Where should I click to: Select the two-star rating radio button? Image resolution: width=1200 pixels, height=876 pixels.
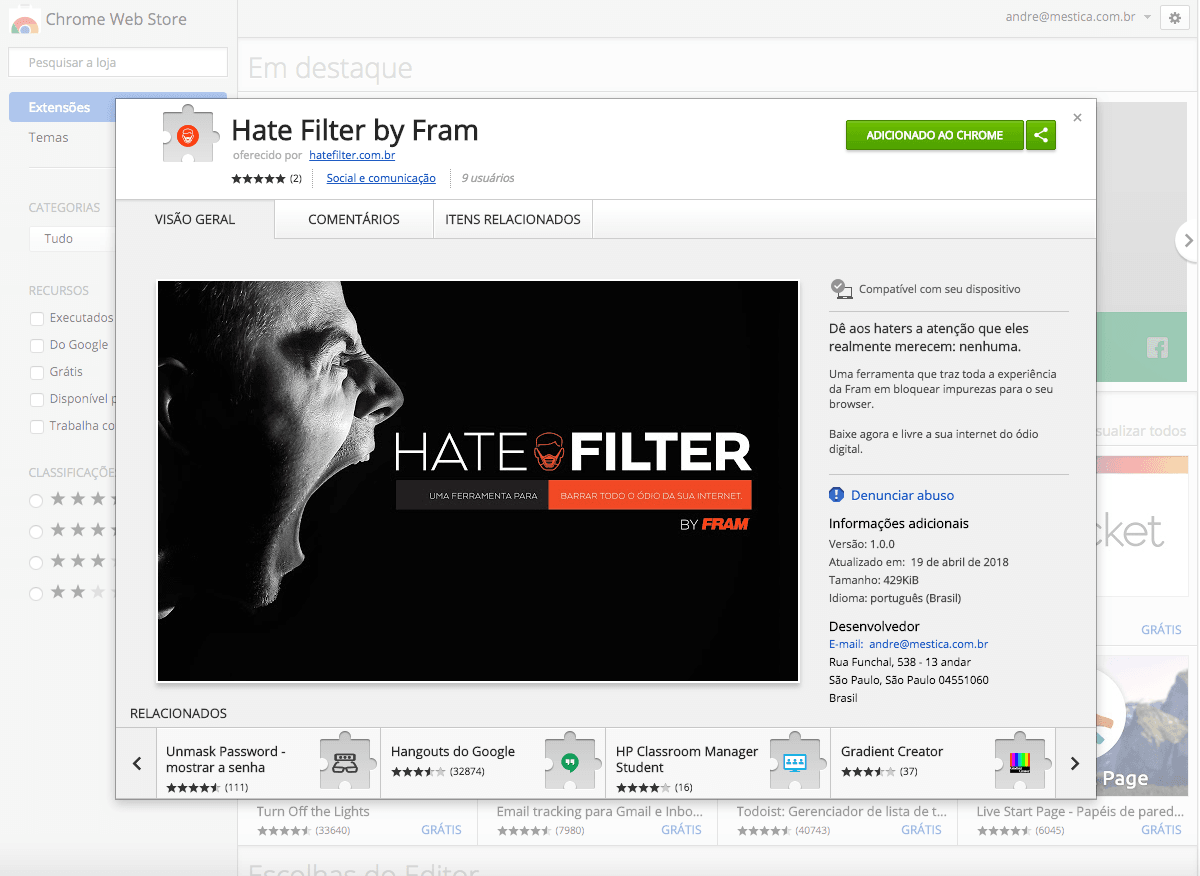[x=36, y=593]
